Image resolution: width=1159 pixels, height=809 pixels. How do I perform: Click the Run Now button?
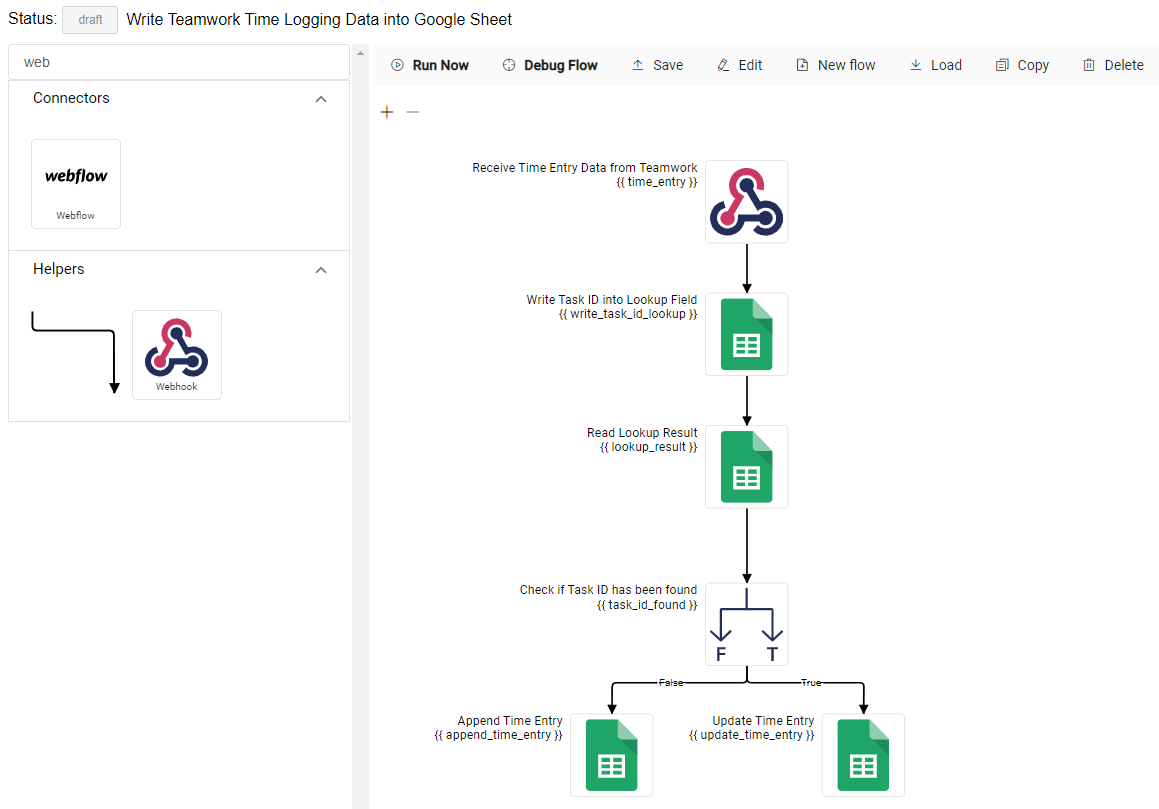point(429,65)
